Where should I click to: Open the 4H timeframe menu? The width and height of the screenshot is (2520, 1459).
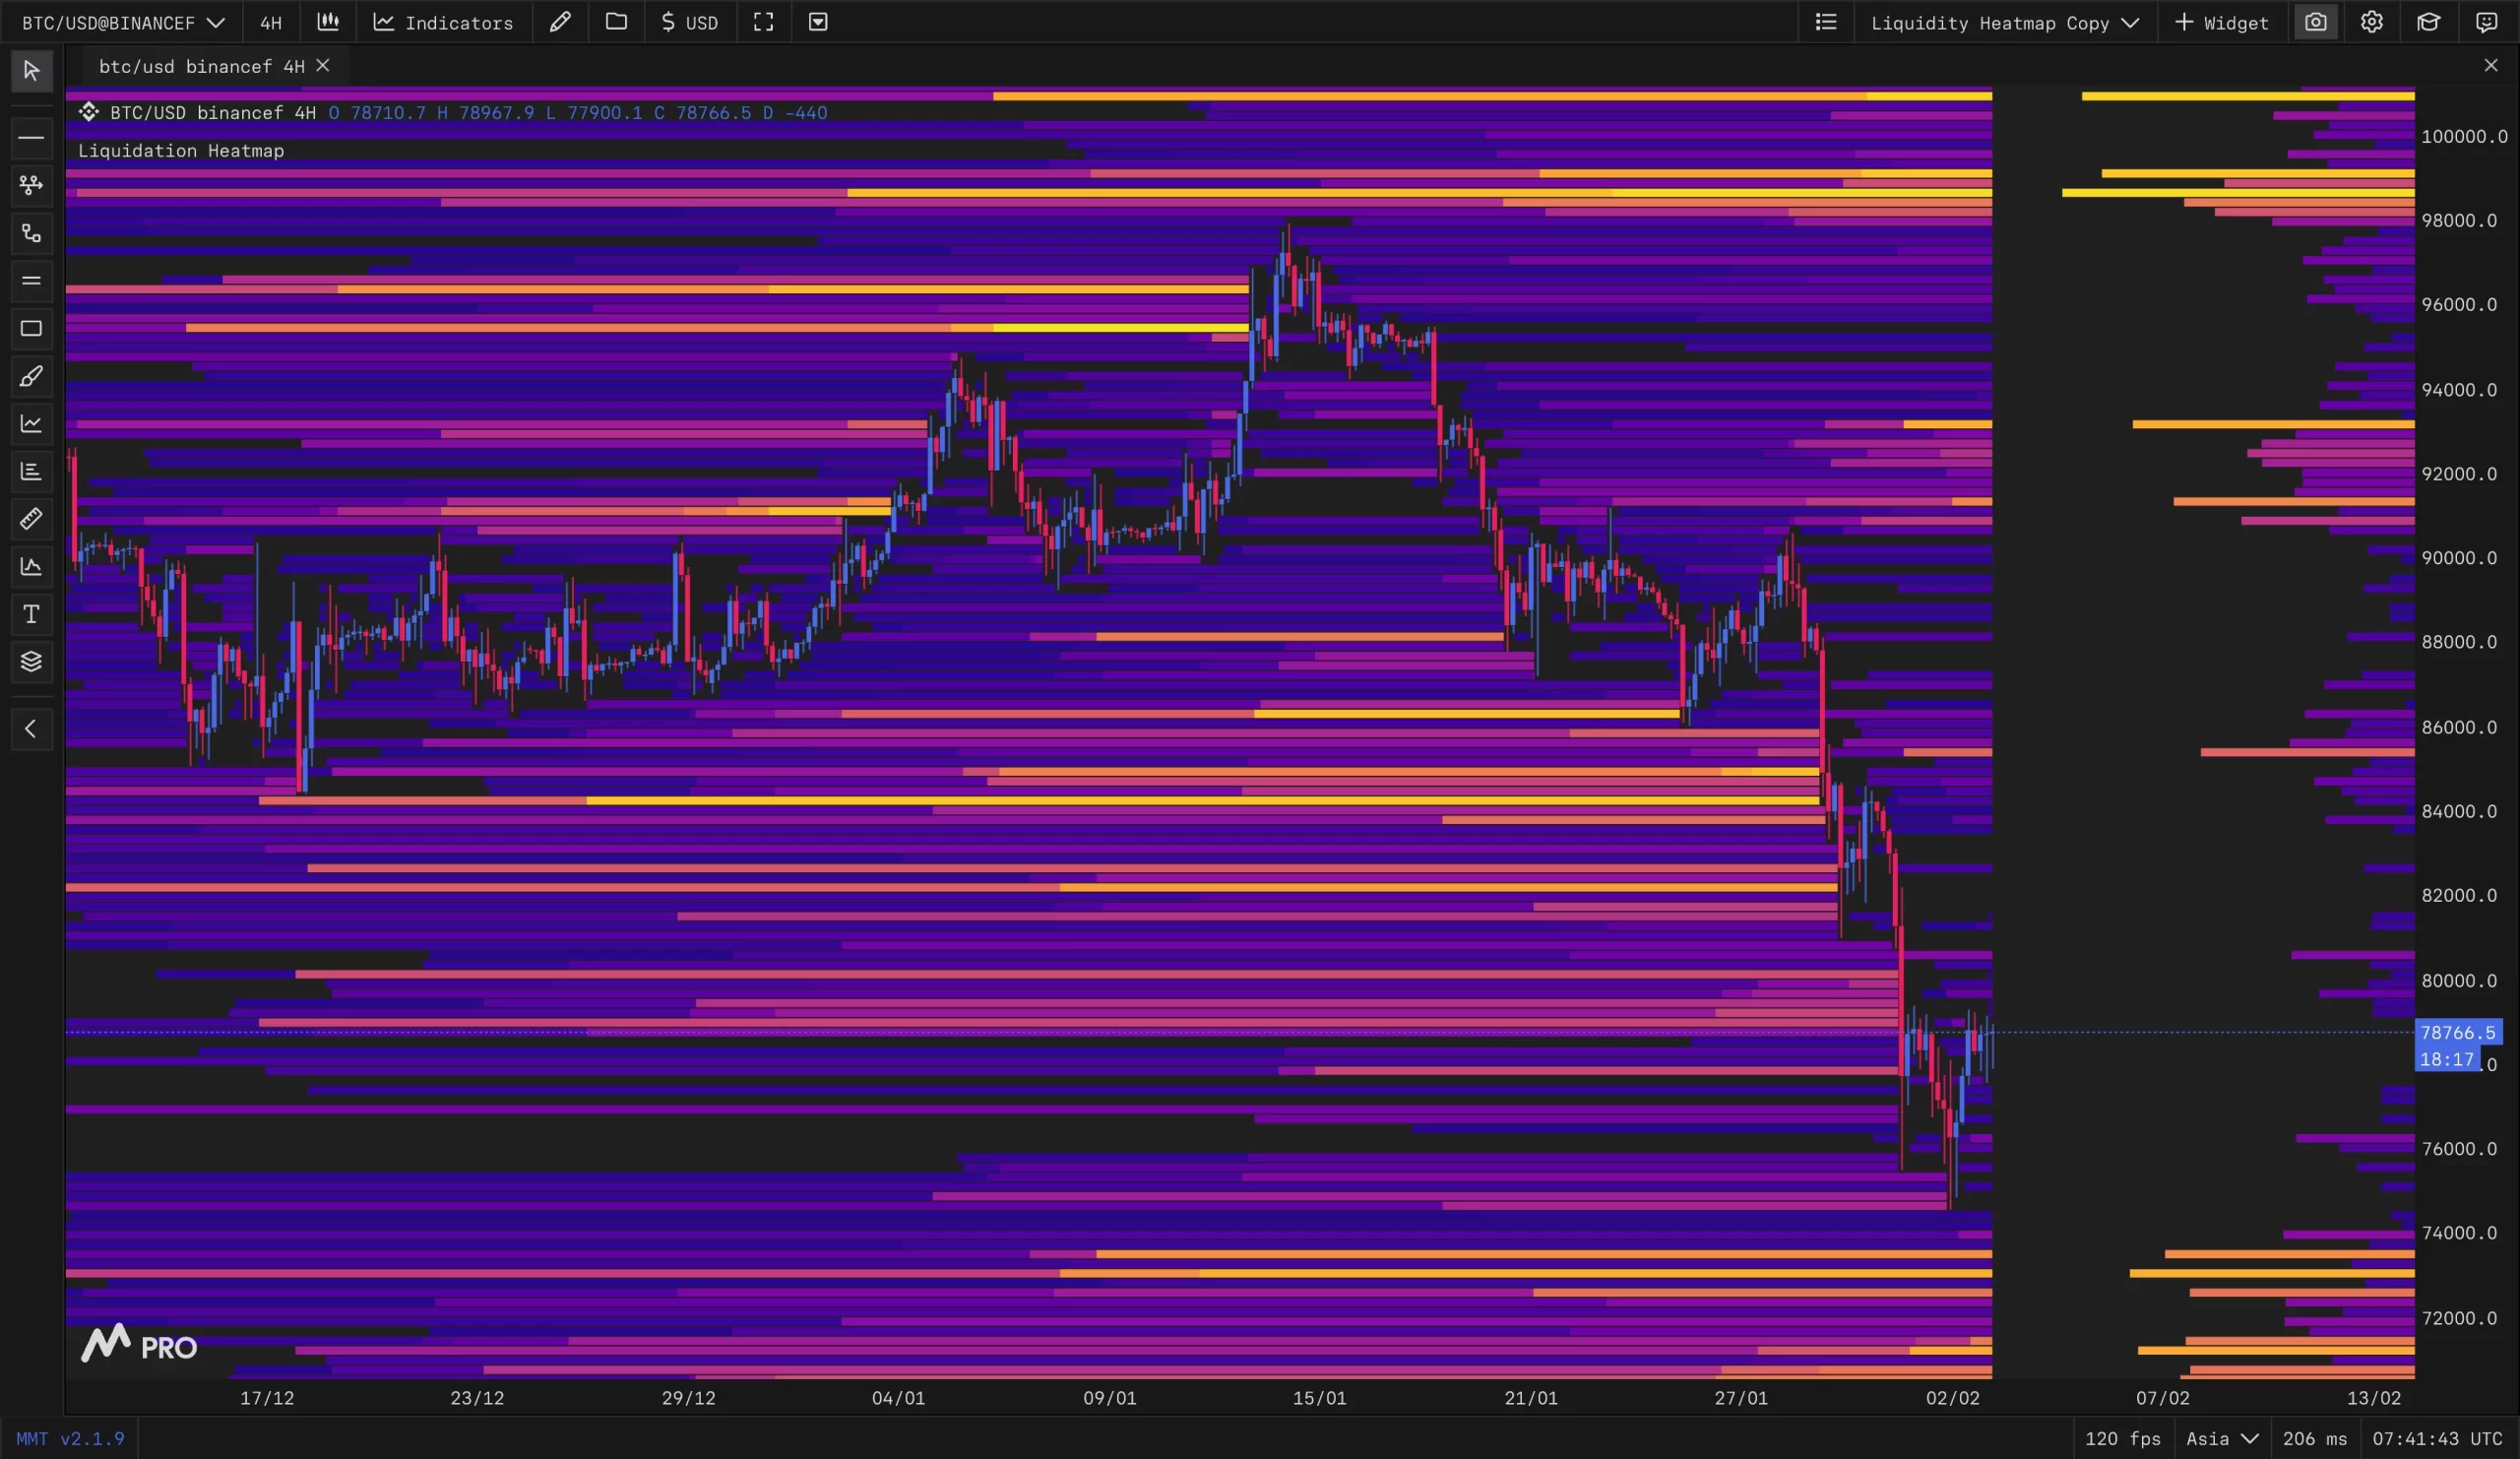point(271,22)
